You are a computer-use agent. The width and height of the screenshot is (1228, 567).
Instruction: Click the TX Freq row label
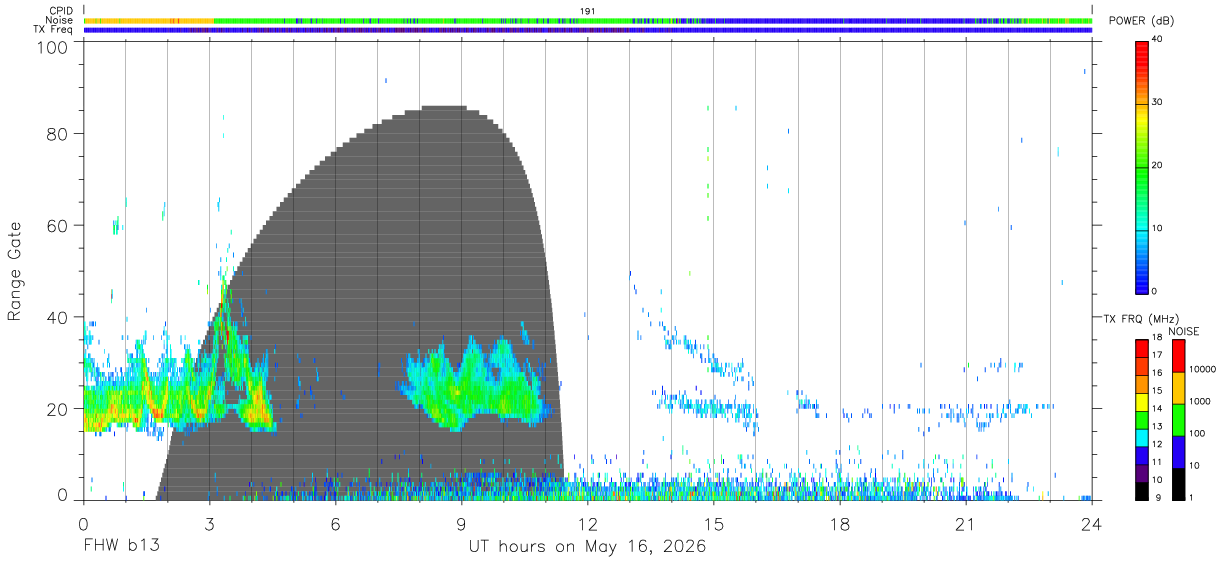54,29
